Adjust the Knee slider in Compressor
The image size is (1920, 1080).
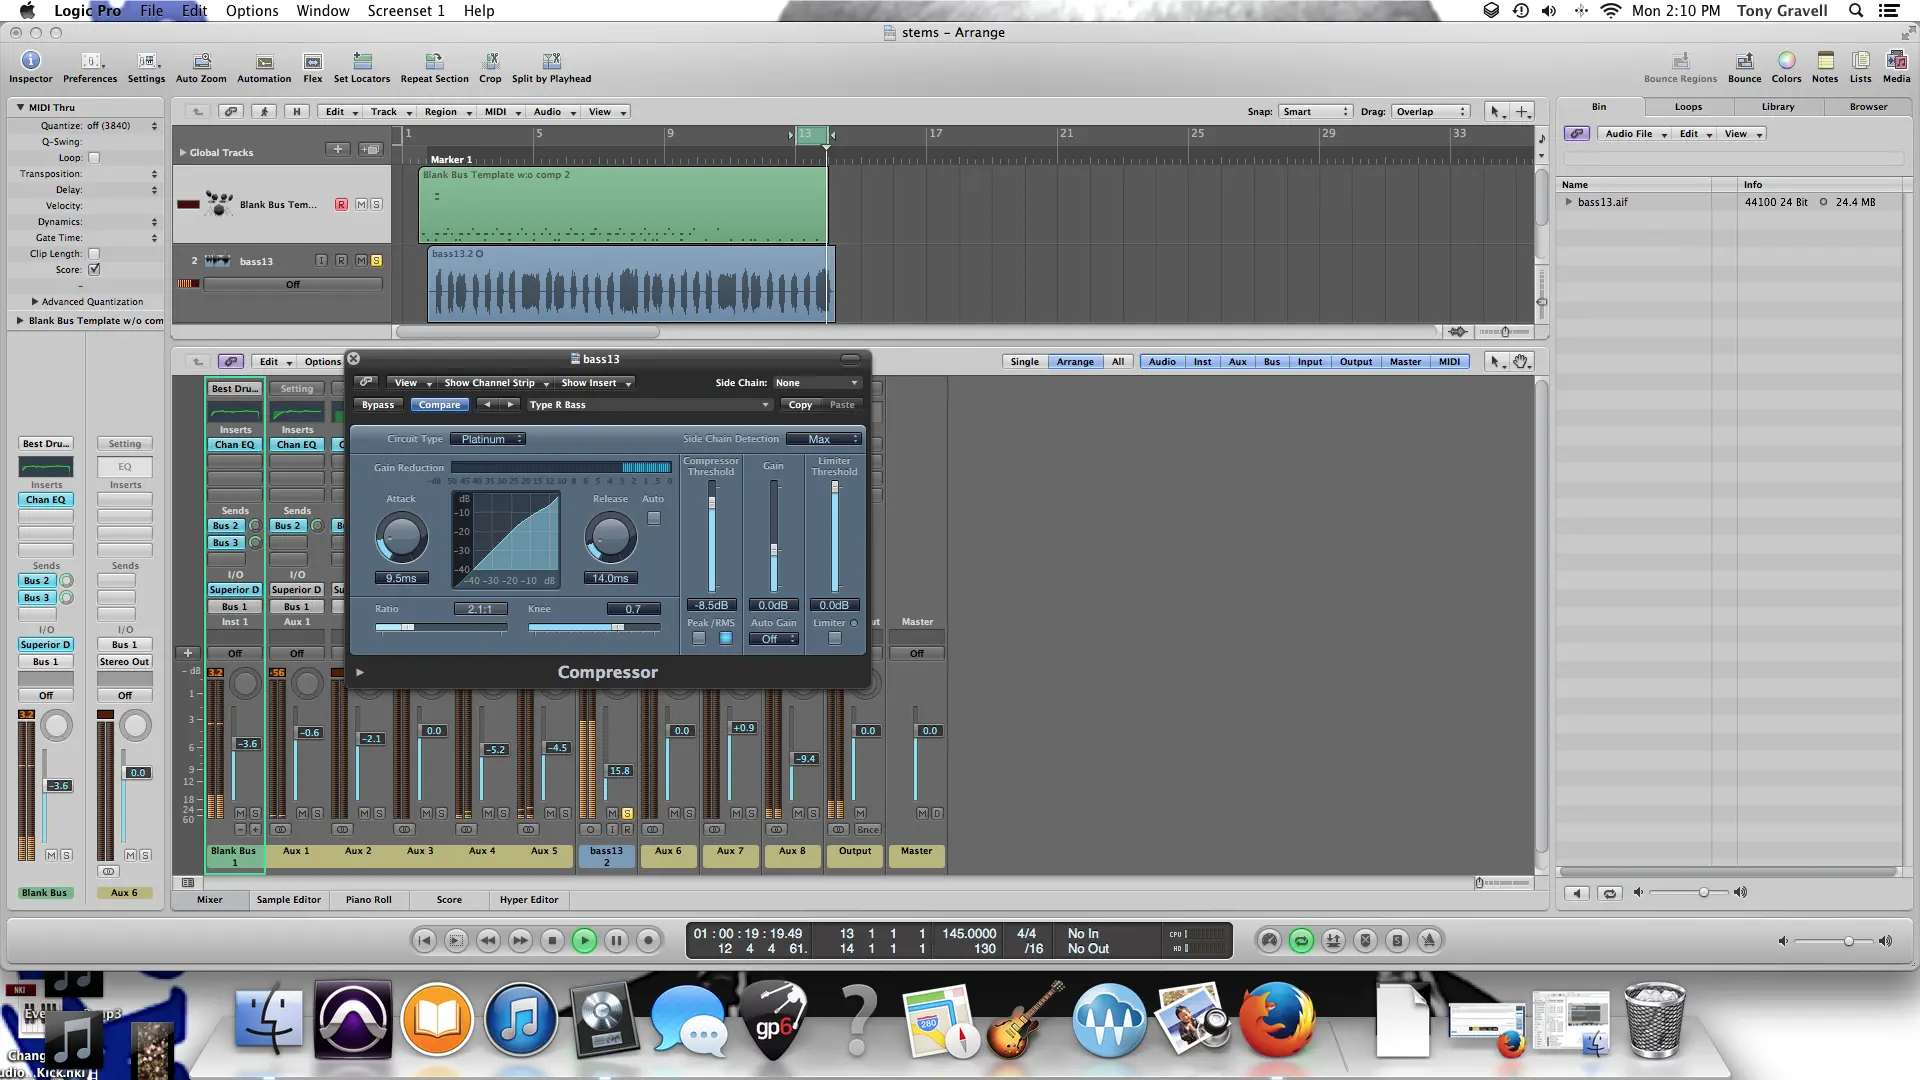coord(594,627)
